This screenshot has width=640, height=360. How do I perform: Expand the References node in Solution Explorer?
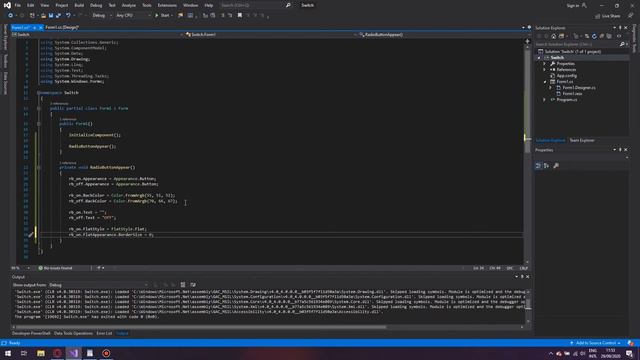pyautogui.click(x=544, y=70)
